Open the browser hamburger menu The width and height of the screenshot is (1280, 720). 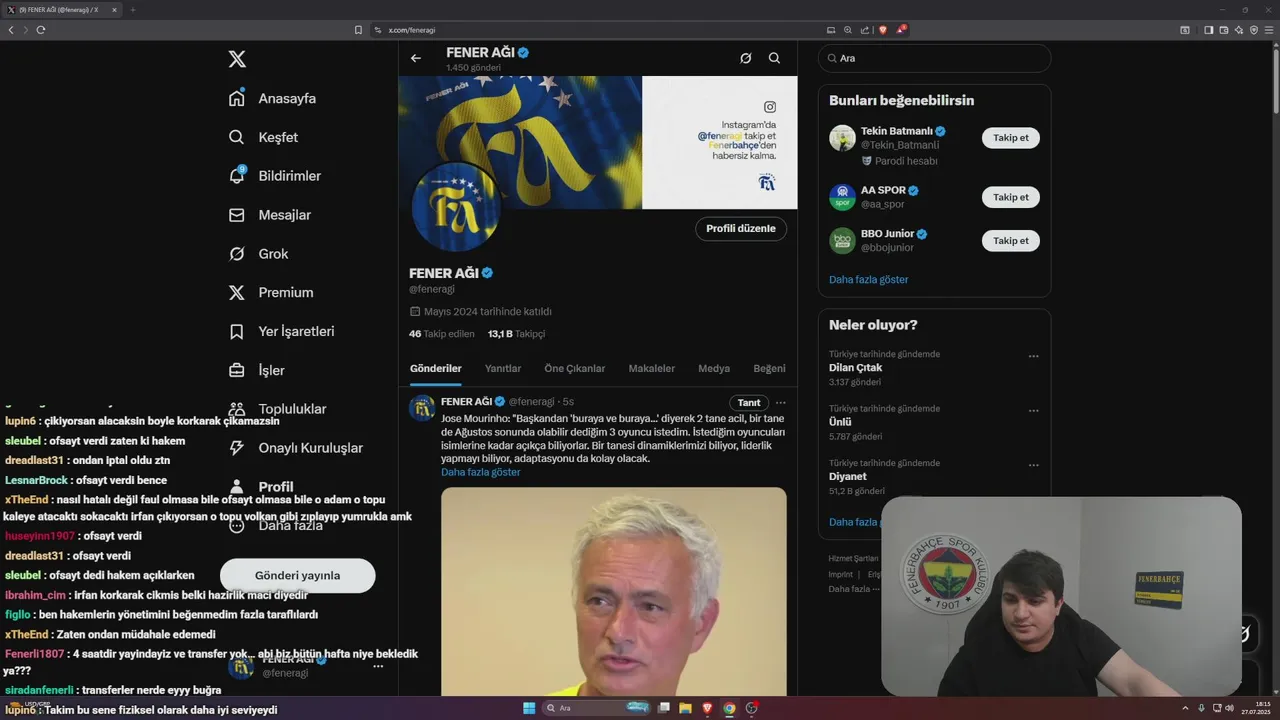tap(1270, 30)
